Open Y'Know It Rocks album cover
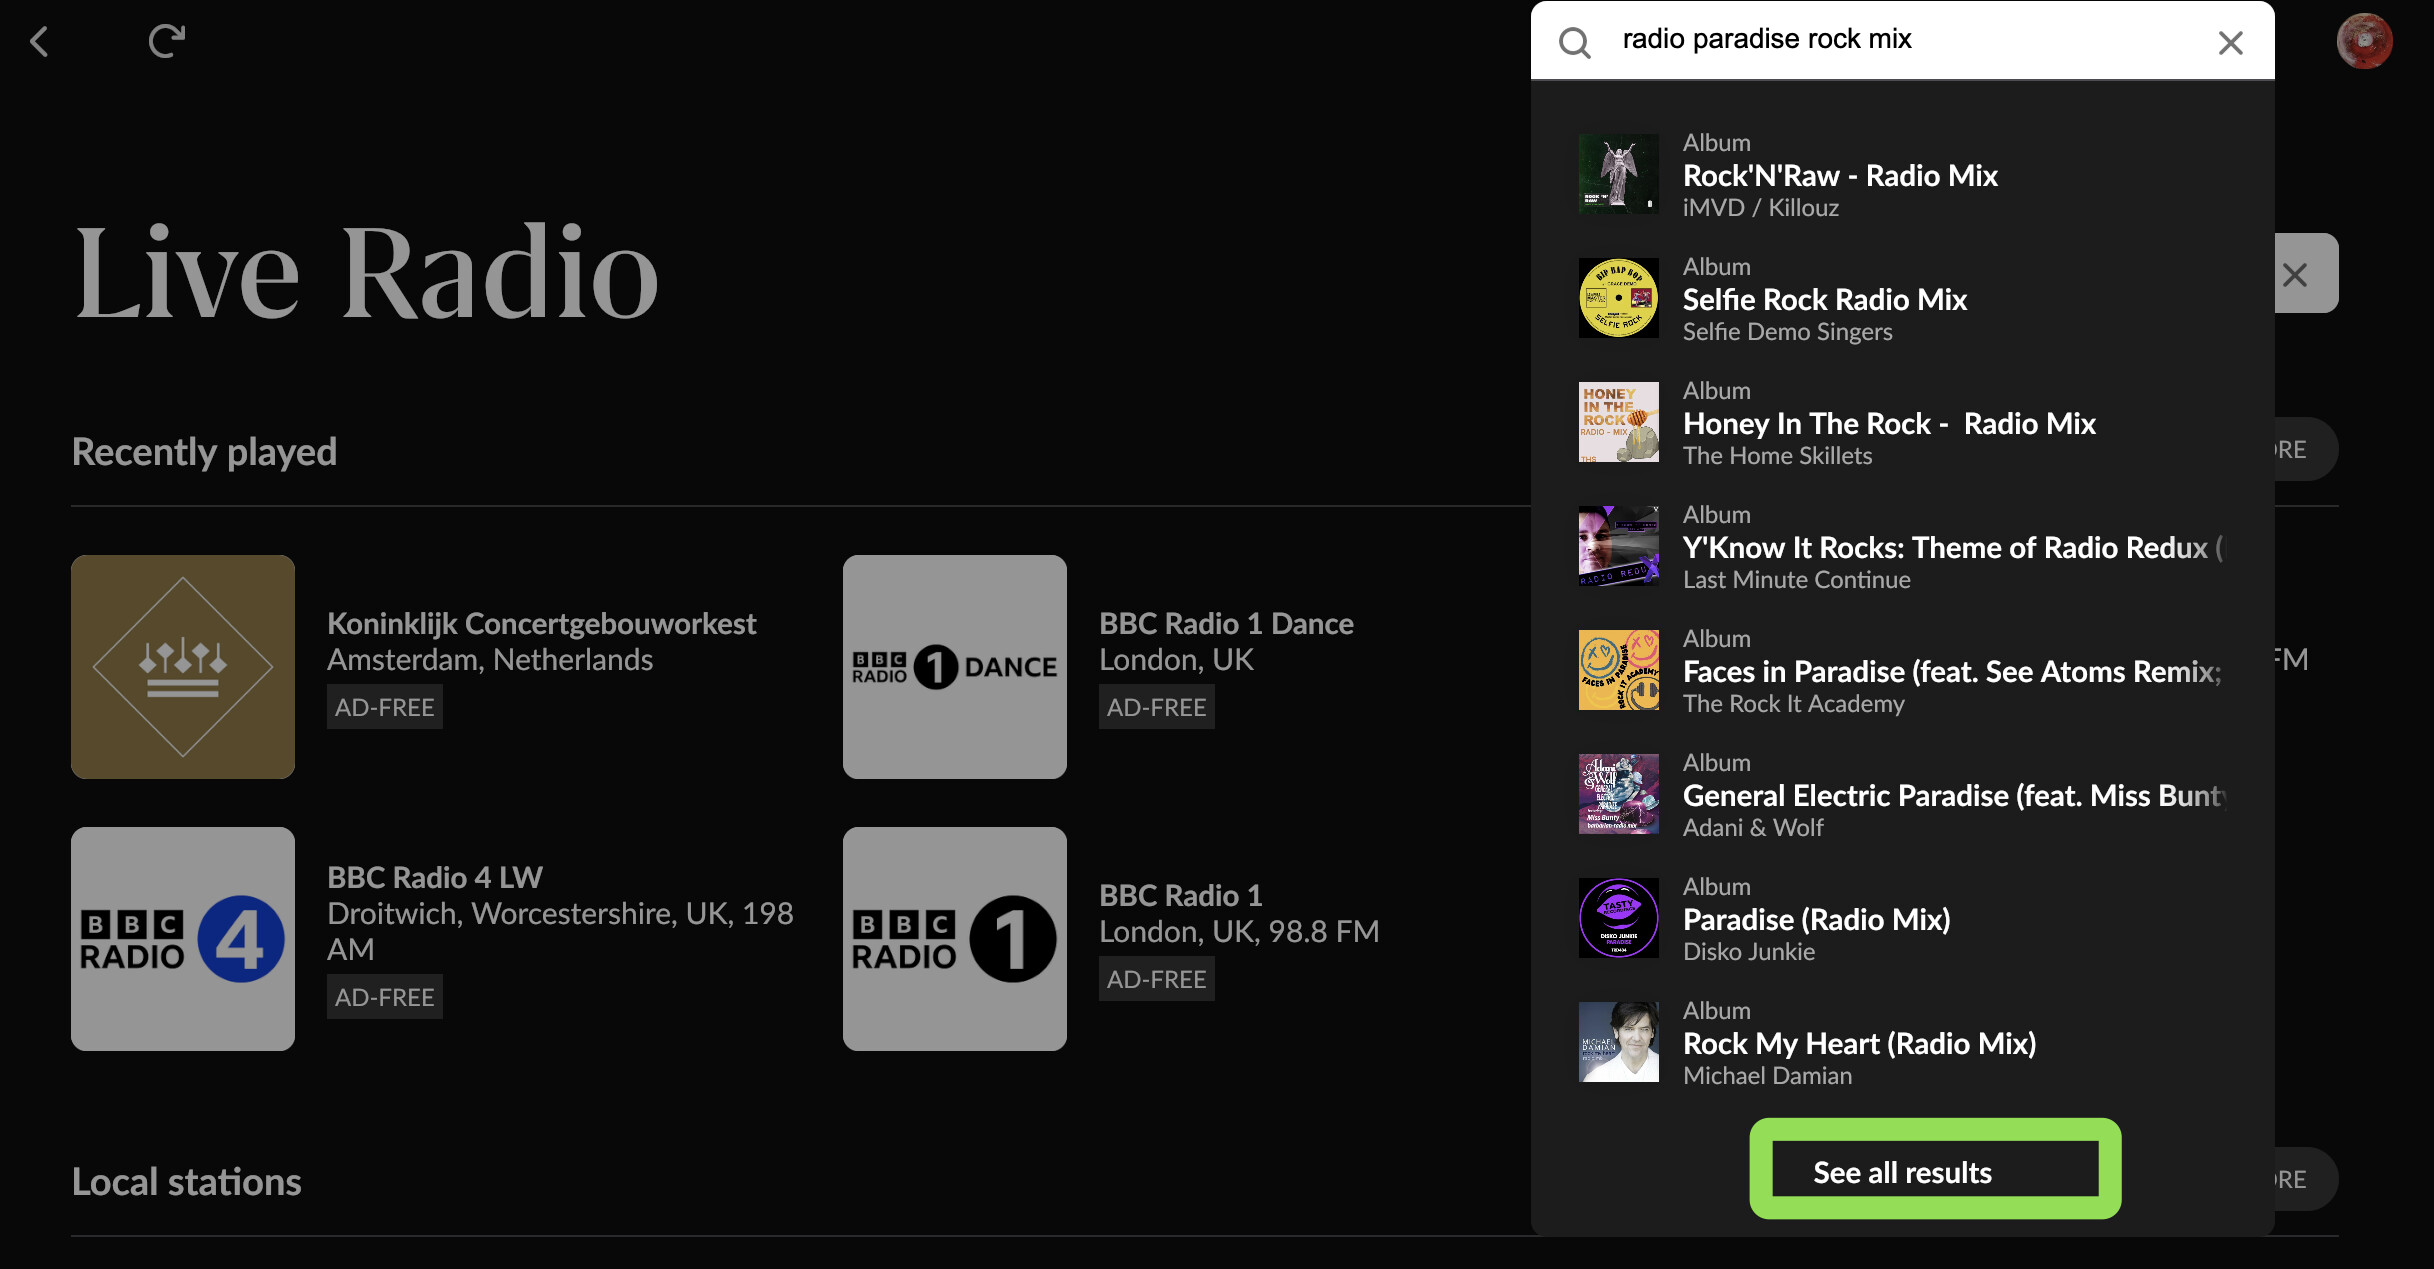The width and height of the screenshot is (2434, 1269). pyautogui.click(x=1618, y=546)
